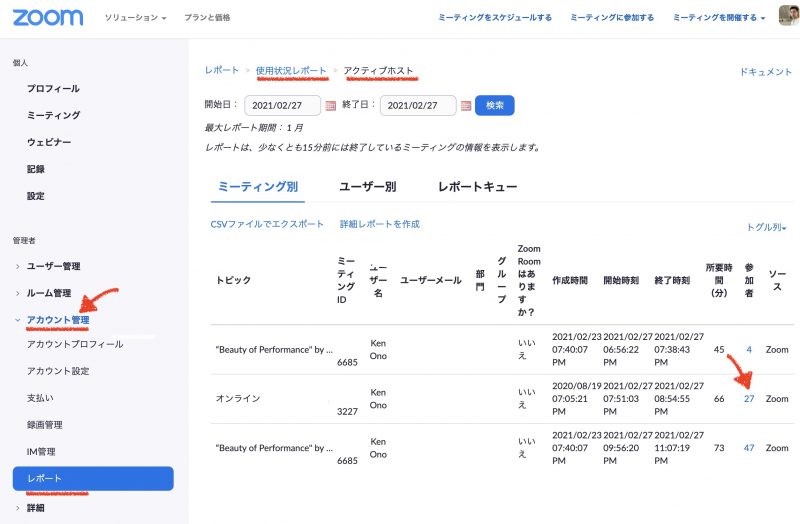
Task: Open the トグル列 column dropdown
Action: (766, 228)
